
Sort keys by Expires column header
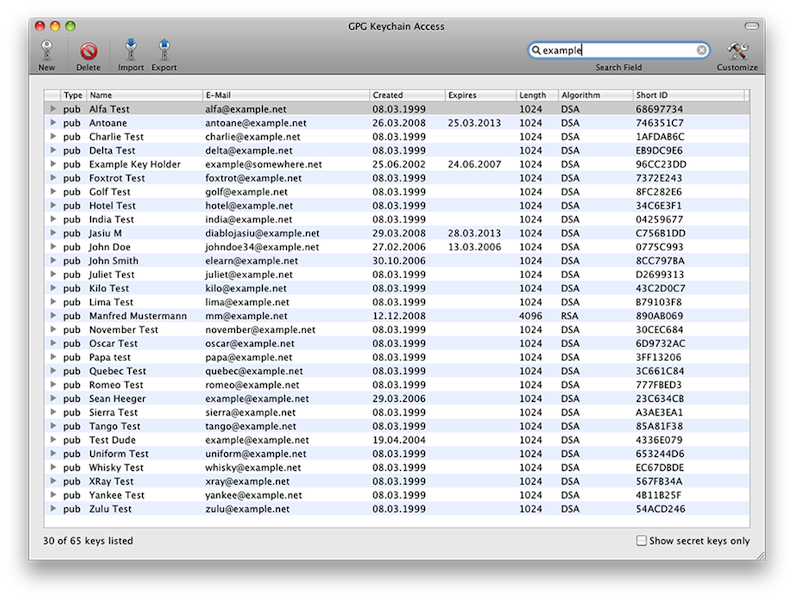pos(479,95)
